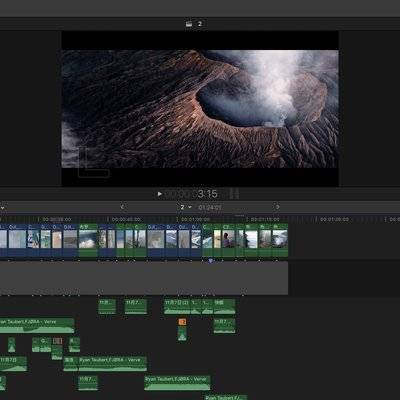Click the audio meters icon beside timecode

coord(234,194)
